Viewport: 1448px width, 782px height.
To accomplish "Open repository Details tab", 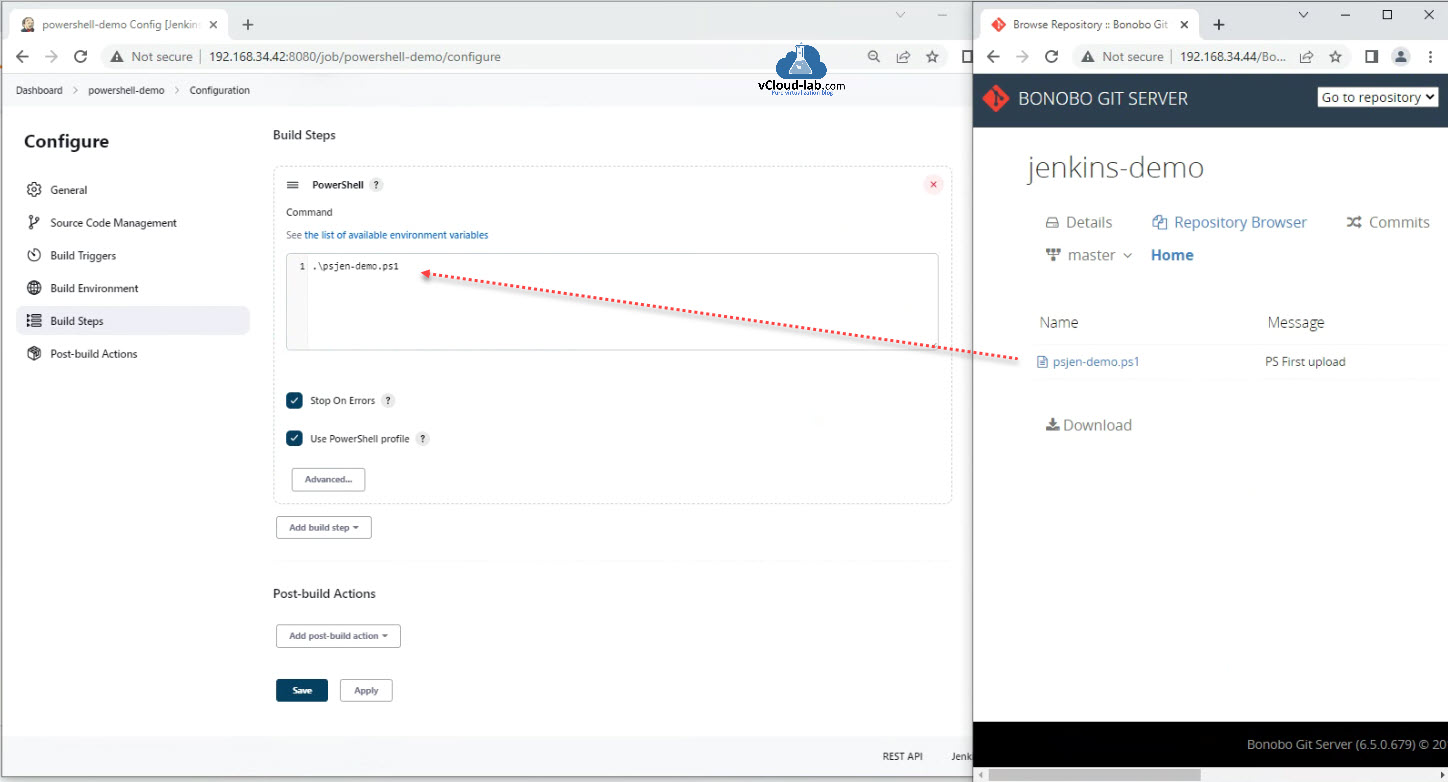I will click(x=1078, y=222).
